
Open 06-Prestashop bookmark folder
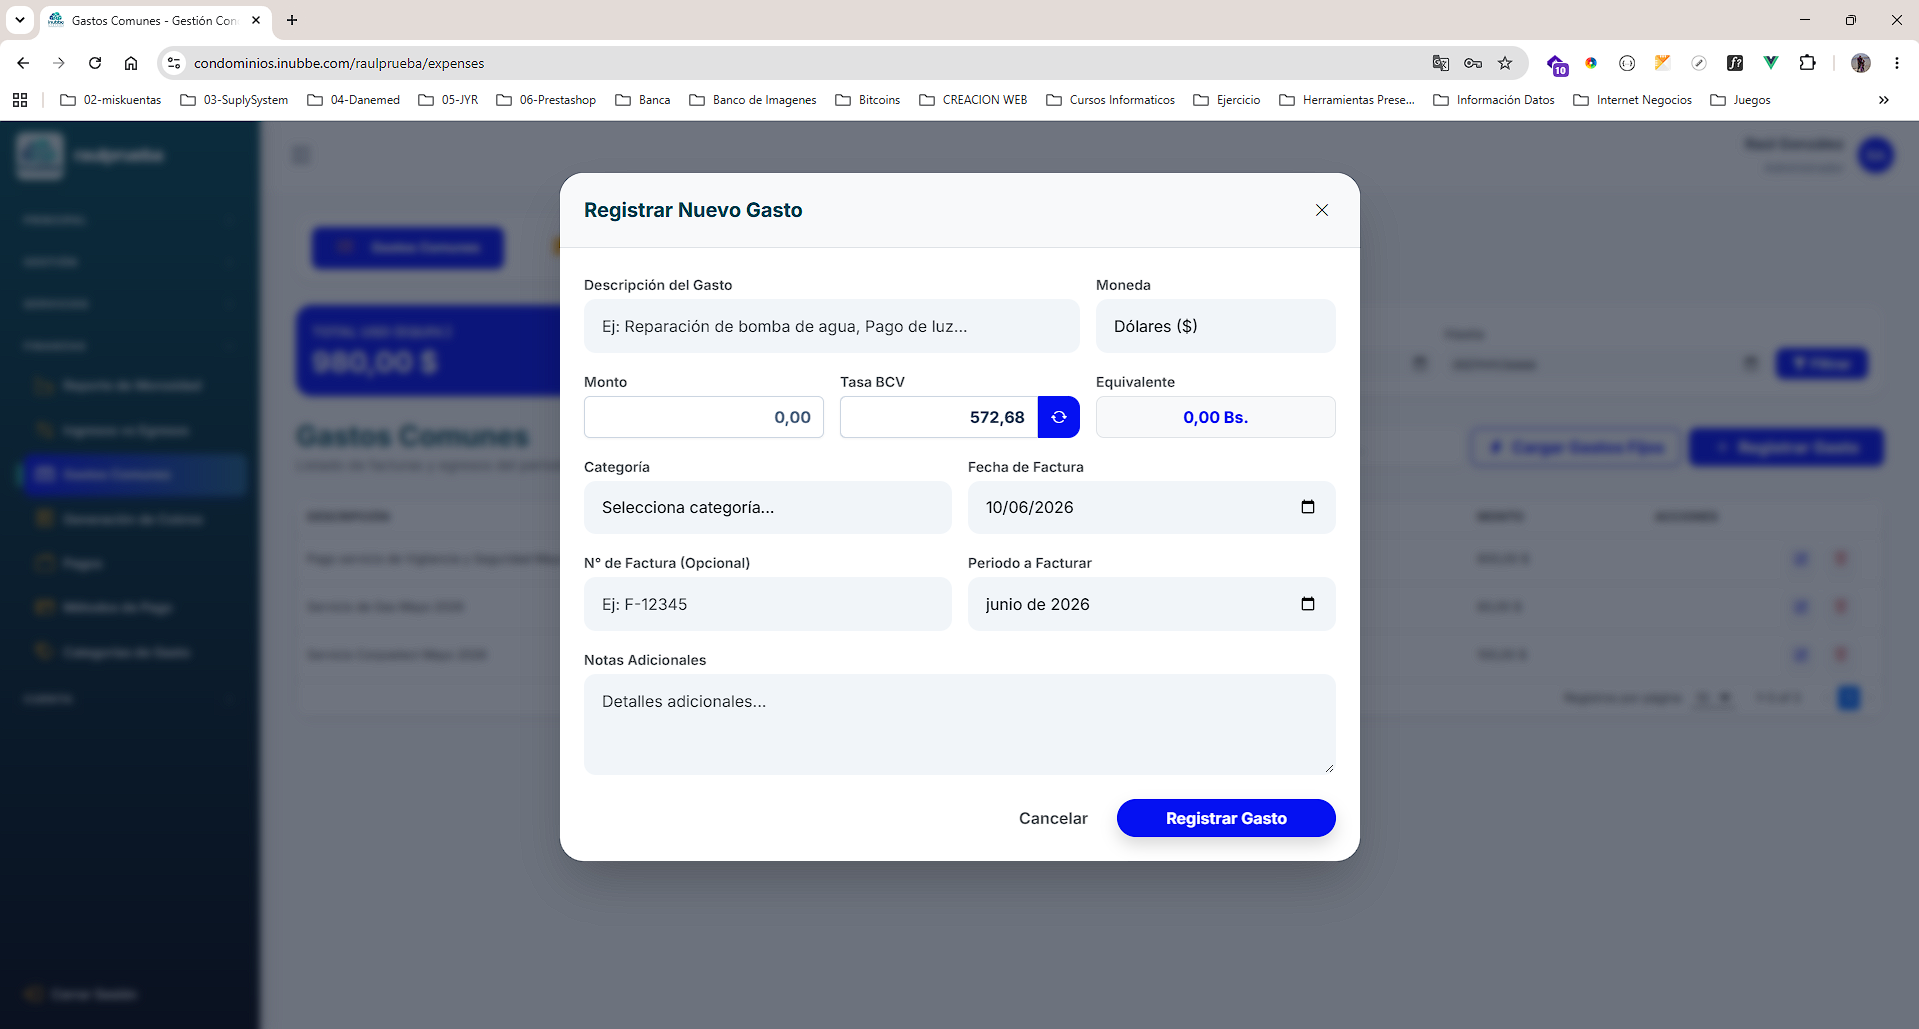[547, 100]
